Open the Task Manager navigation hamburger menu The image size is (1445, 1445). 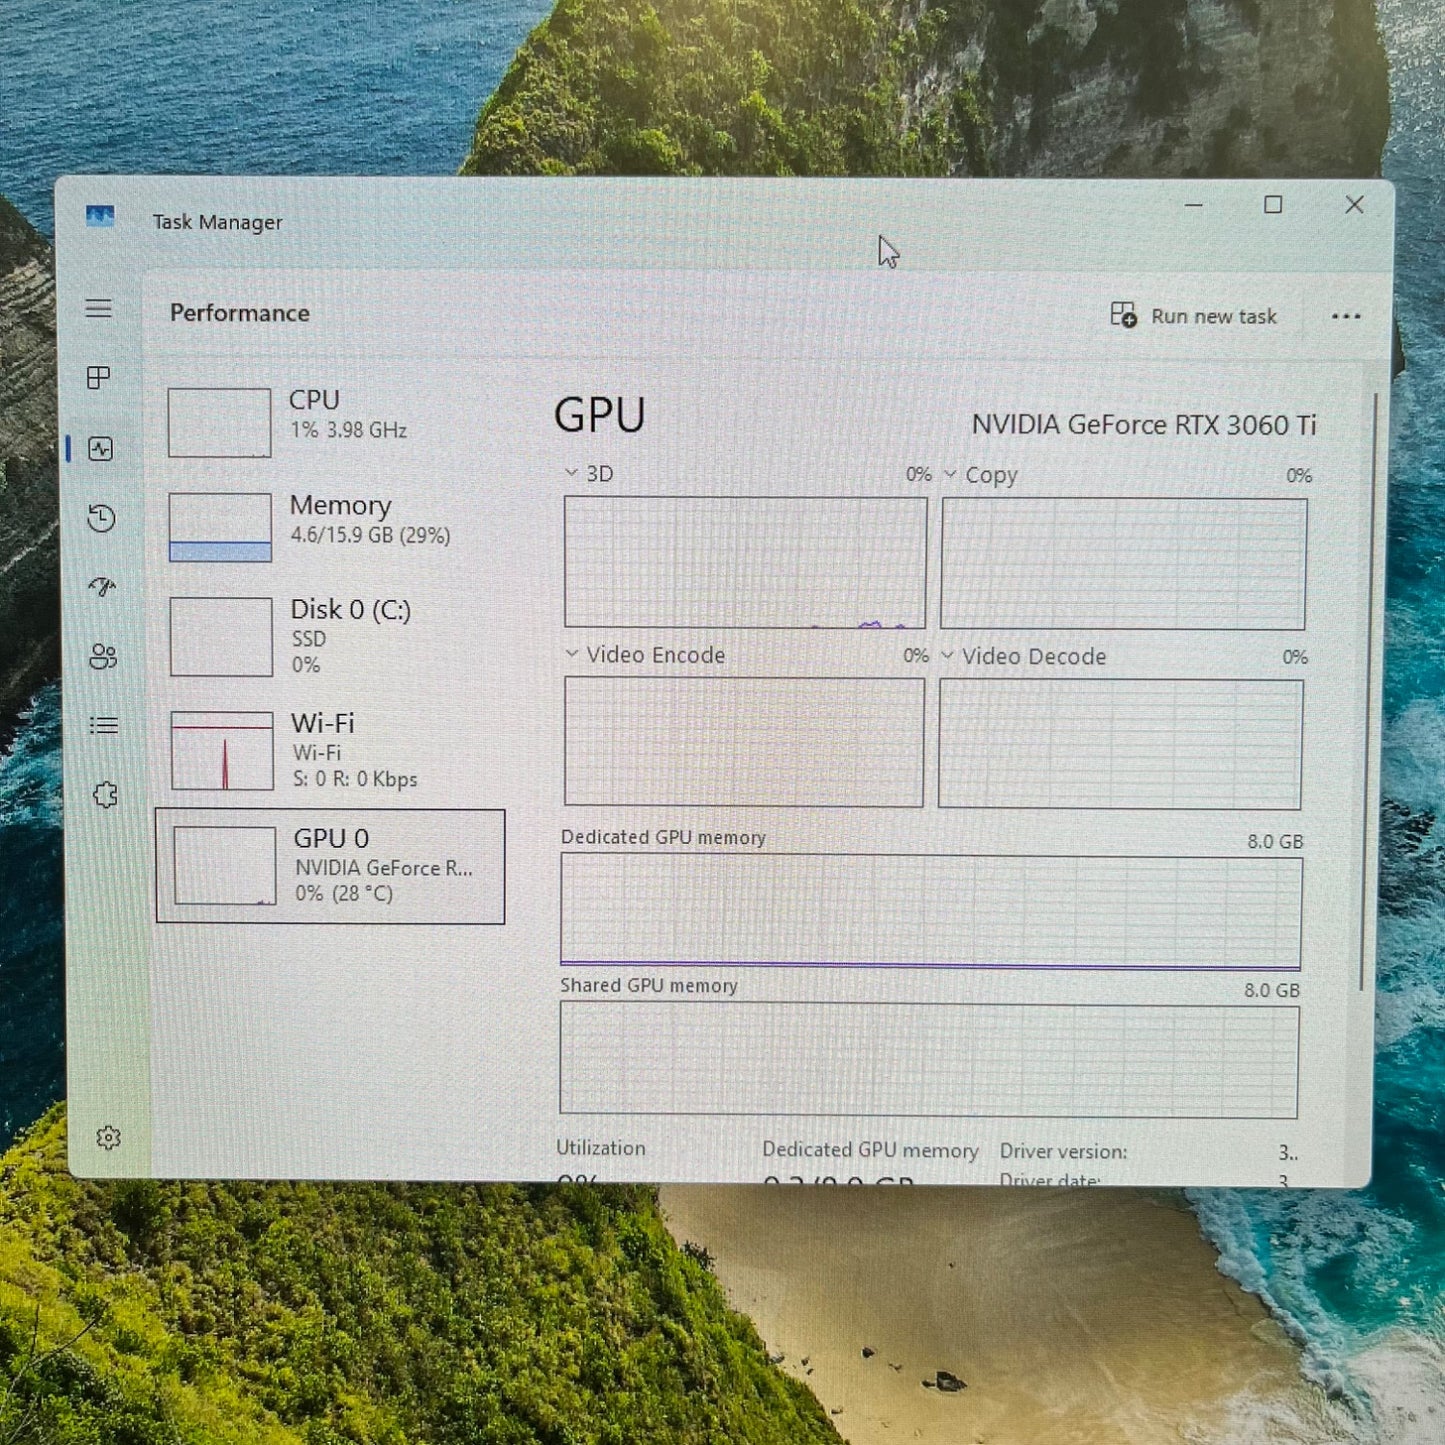(98, 309)
